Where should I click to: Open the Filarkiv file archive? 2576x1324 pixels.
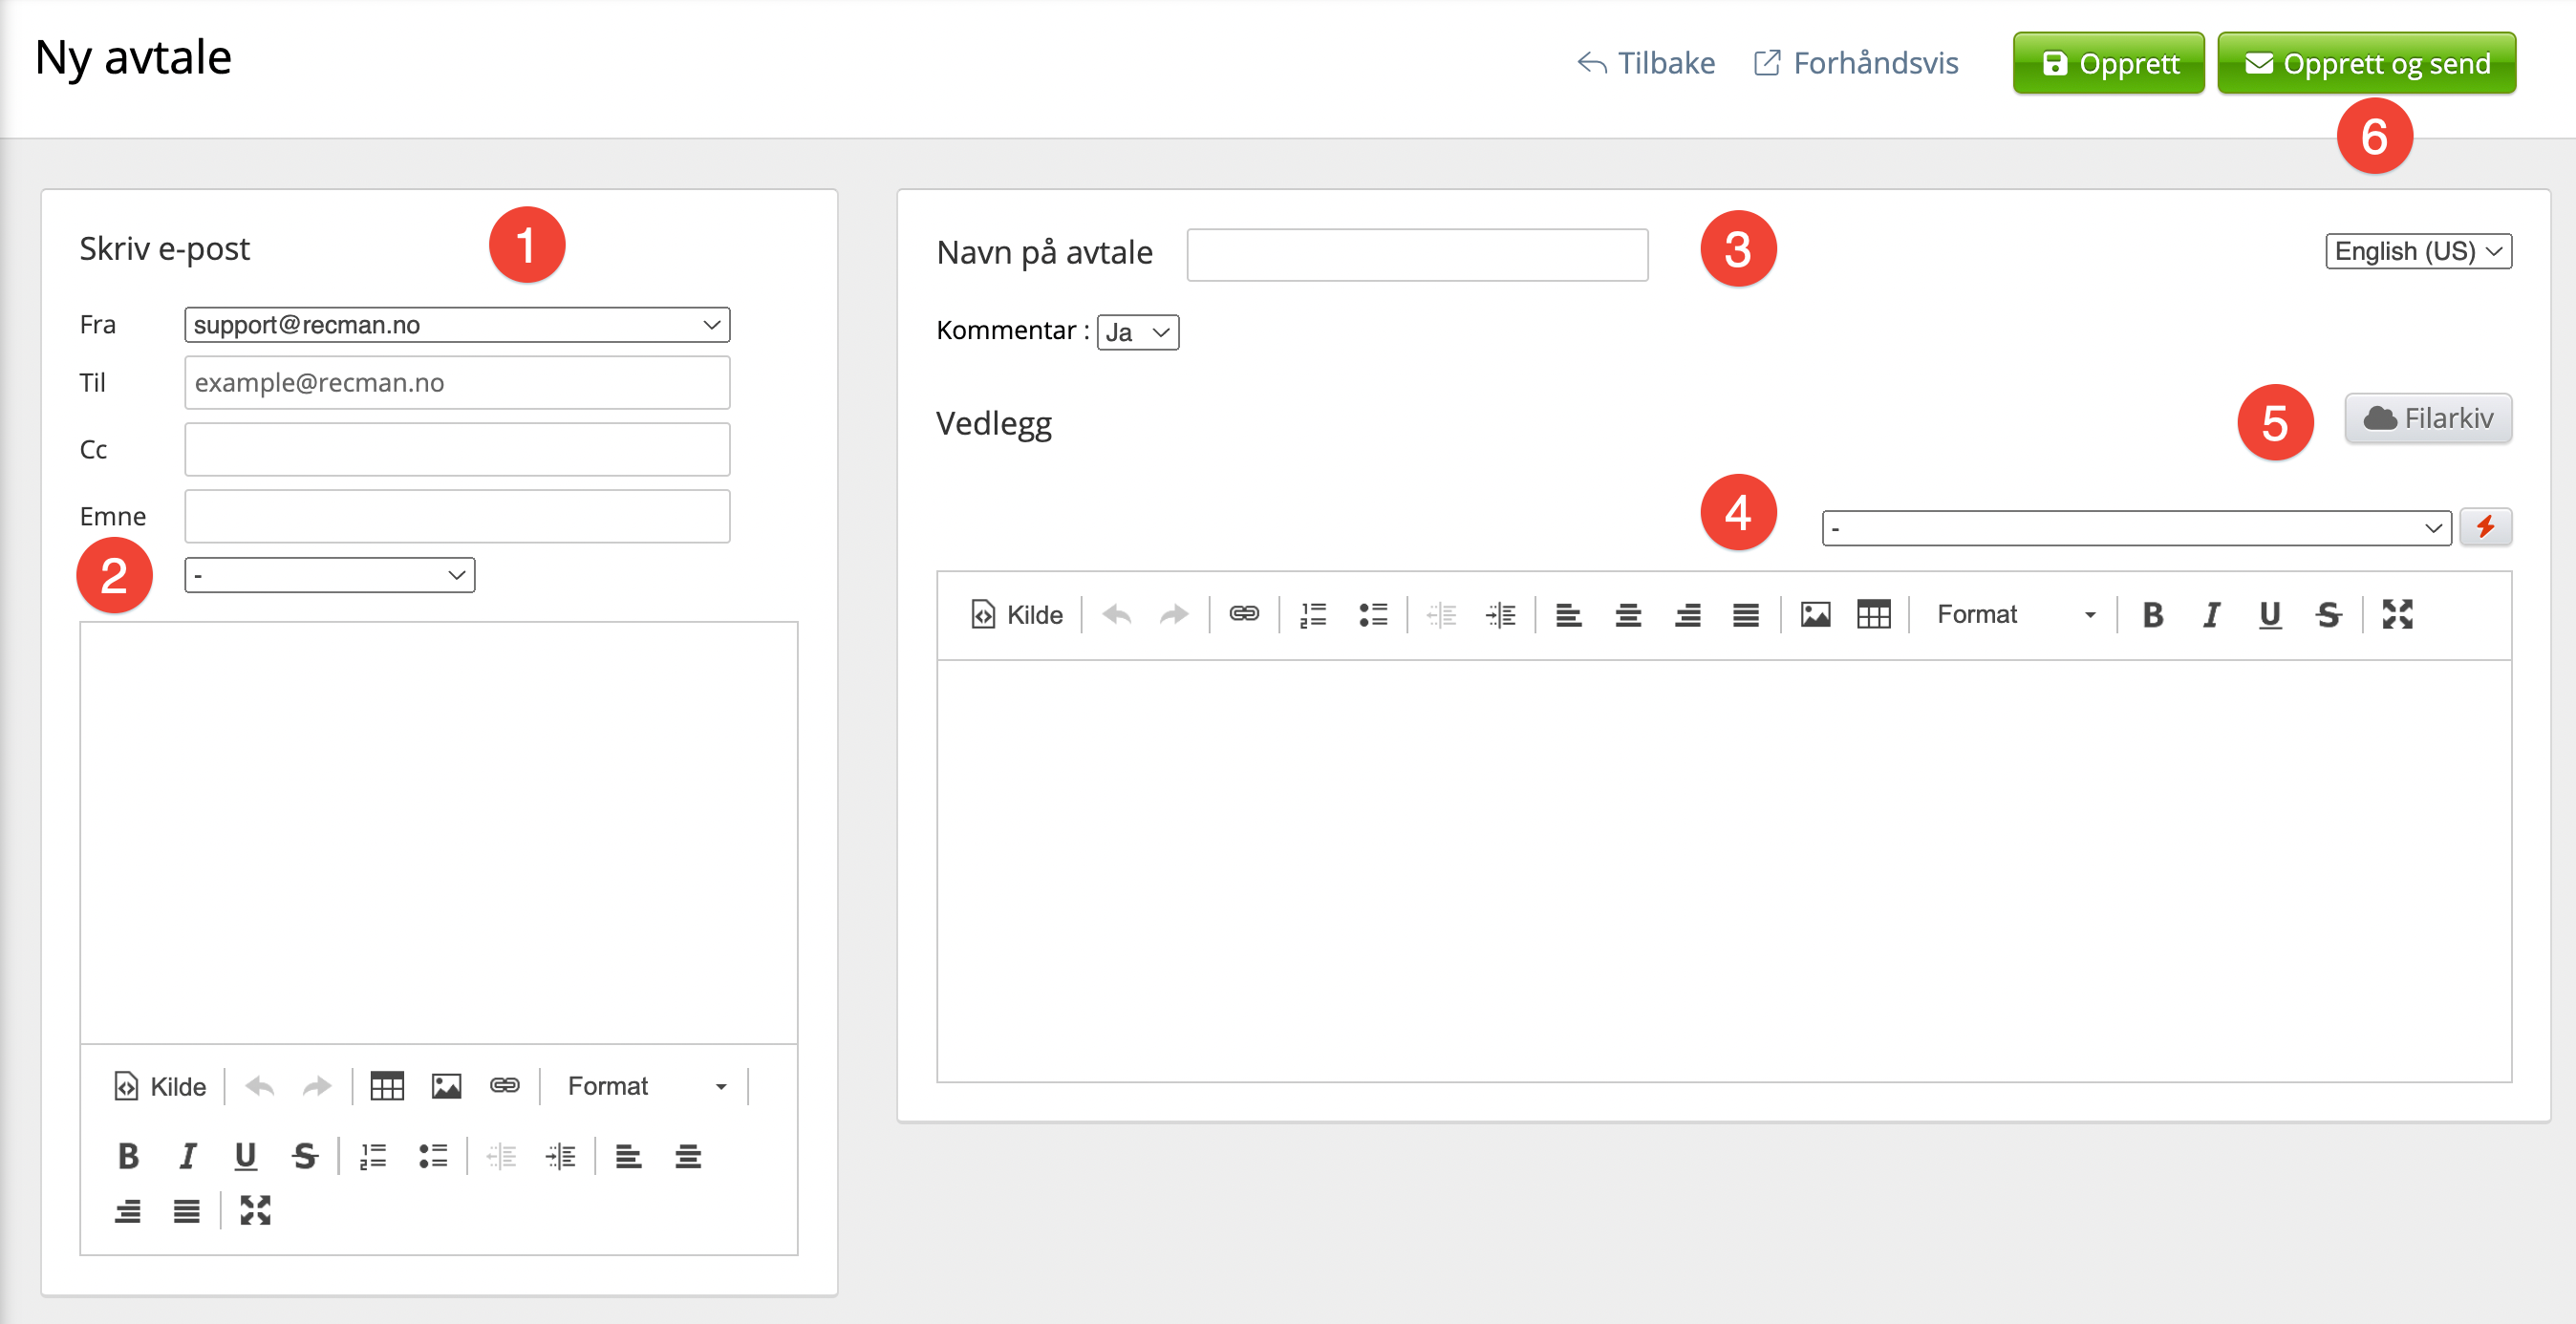point(2428,418)
